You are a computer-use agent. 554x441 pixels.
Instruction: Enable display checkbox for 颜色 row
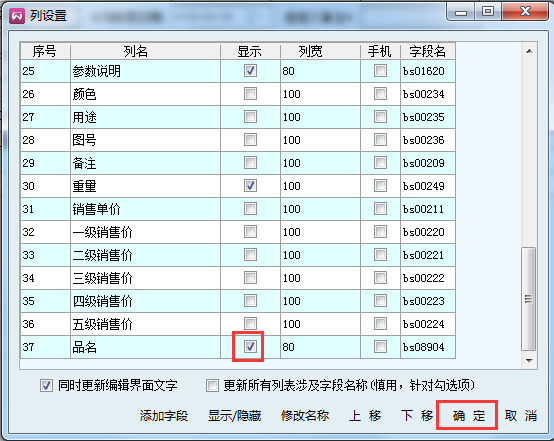[x=250, y=94]
